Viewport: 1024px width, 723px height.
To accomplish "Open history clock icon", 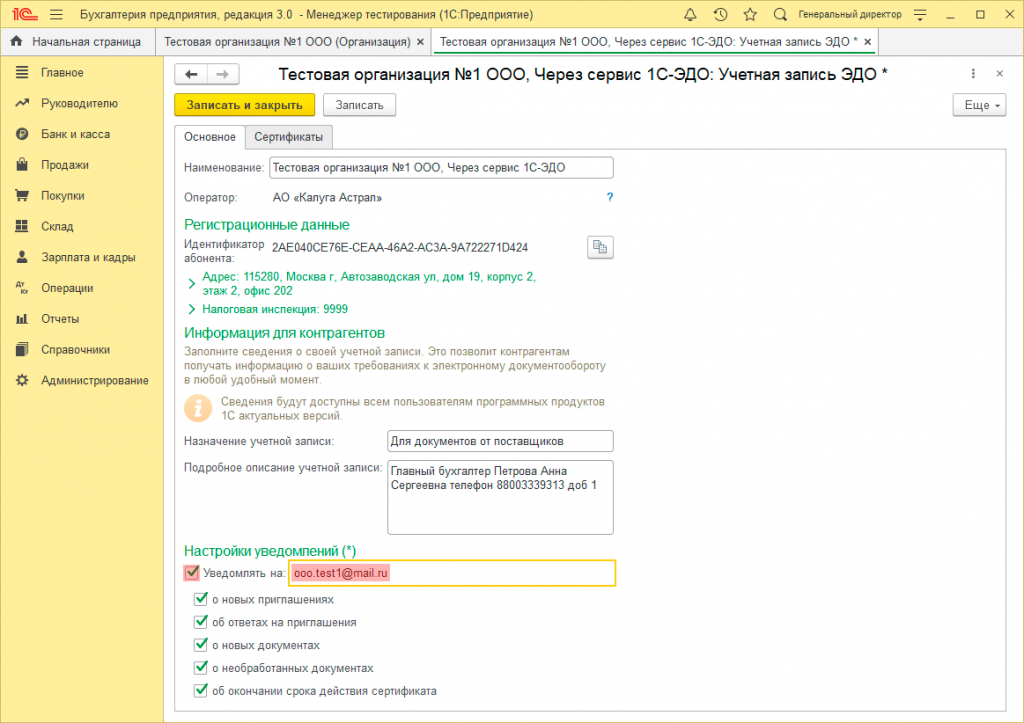I will (x=720, y=14).
